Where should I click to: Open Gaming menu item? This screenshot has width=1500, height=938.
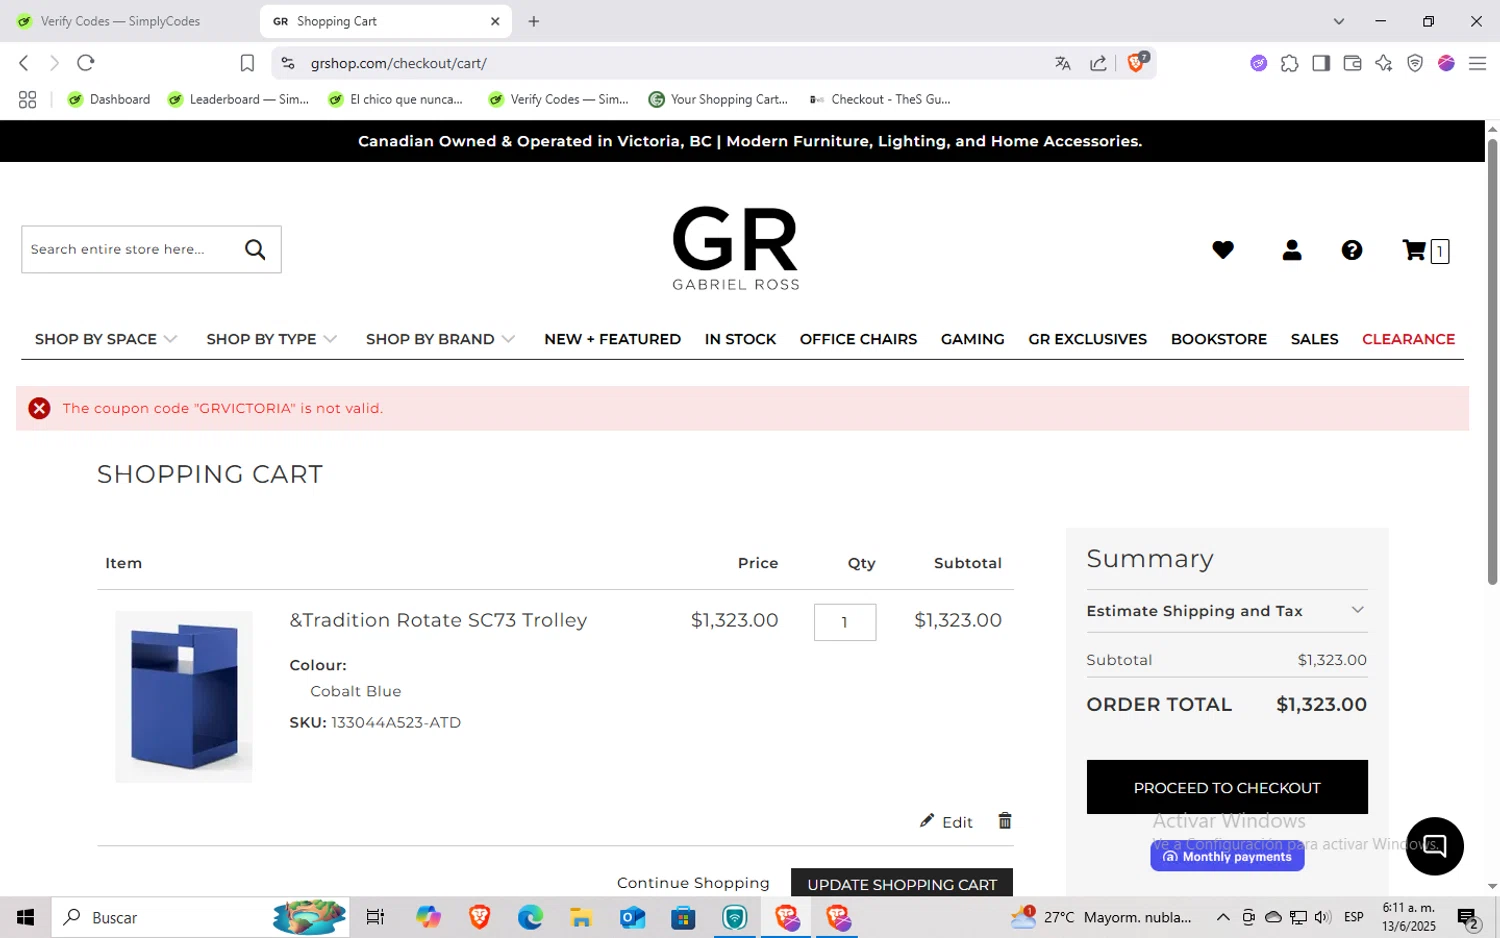pos(972,339)
